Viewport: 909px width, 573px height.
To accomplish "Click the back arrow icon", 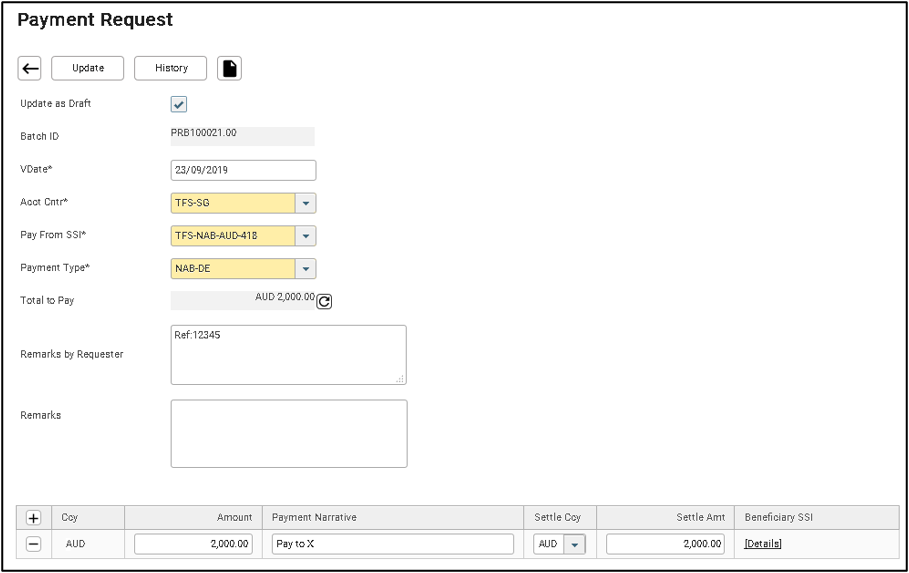I will click(x=30, y=68).
